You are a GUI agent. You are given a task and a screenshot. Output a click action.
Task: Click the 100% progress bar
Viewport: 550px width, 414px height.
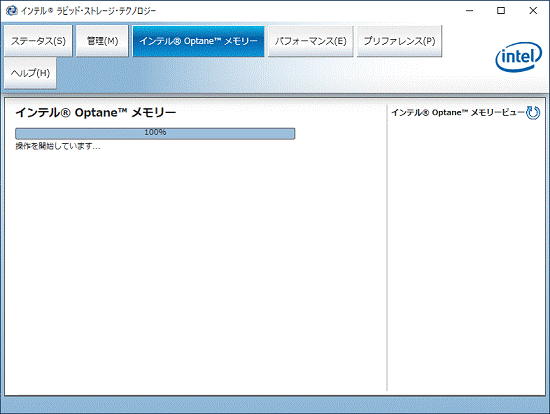click(155, 133)
